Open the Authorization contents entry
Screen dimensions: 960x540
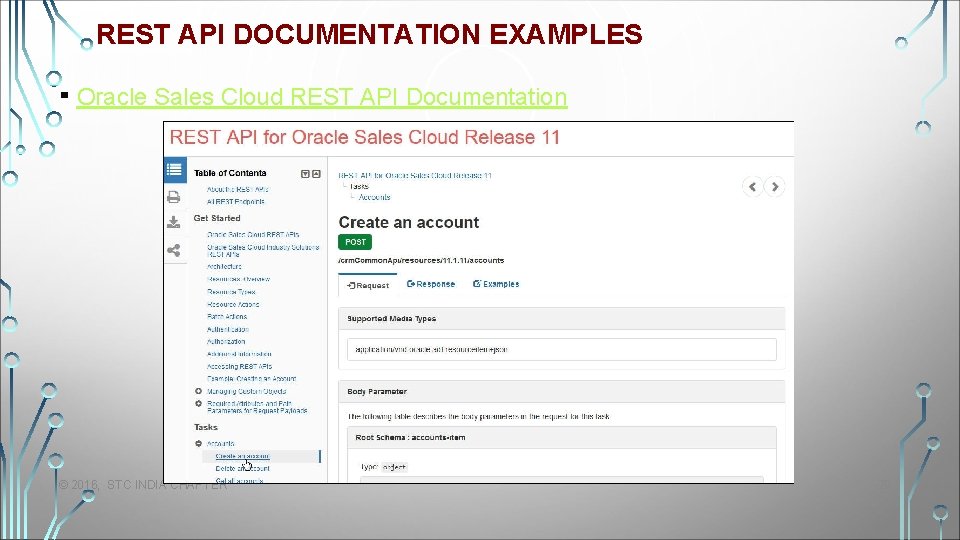[226, 342]
